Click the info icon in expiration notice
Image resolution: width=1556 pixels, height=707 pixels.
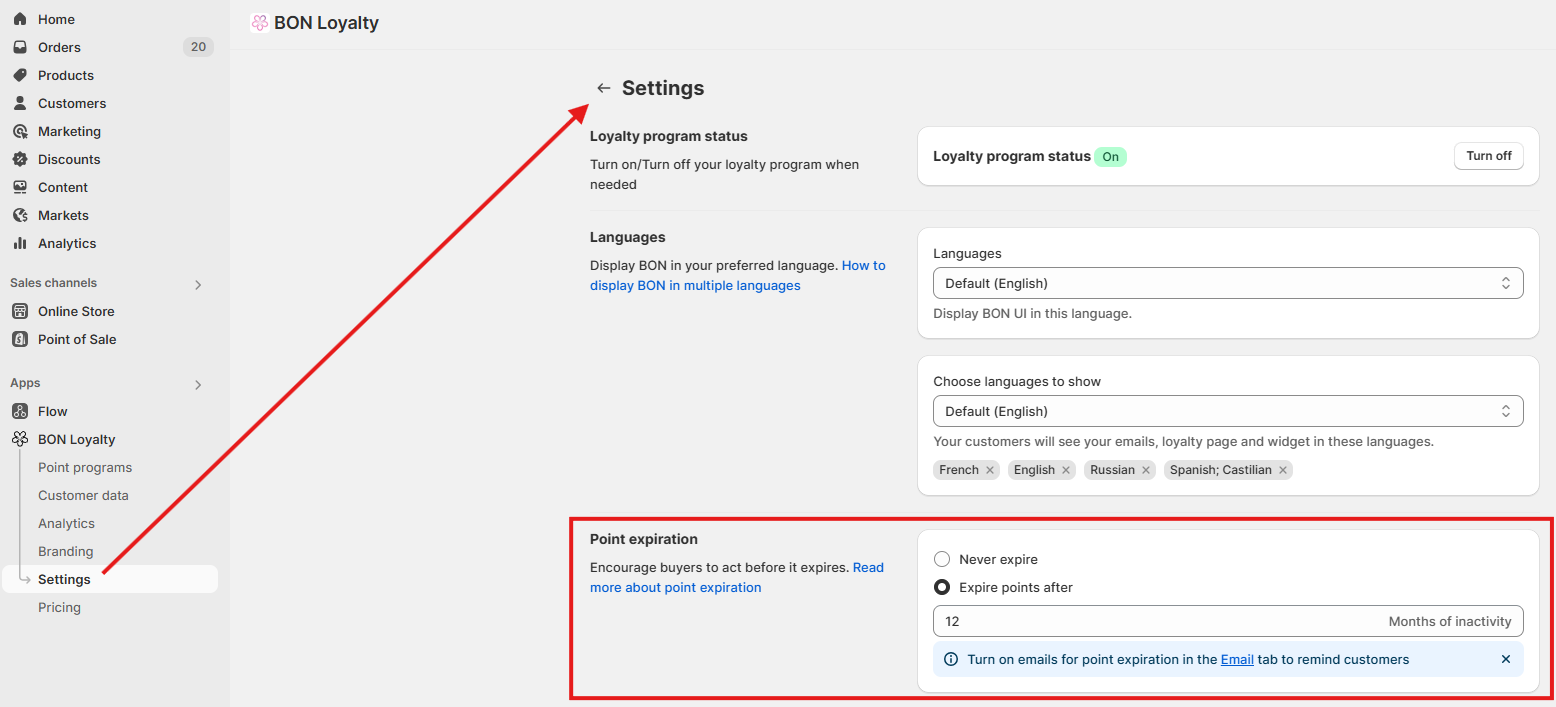coord(951,659)
